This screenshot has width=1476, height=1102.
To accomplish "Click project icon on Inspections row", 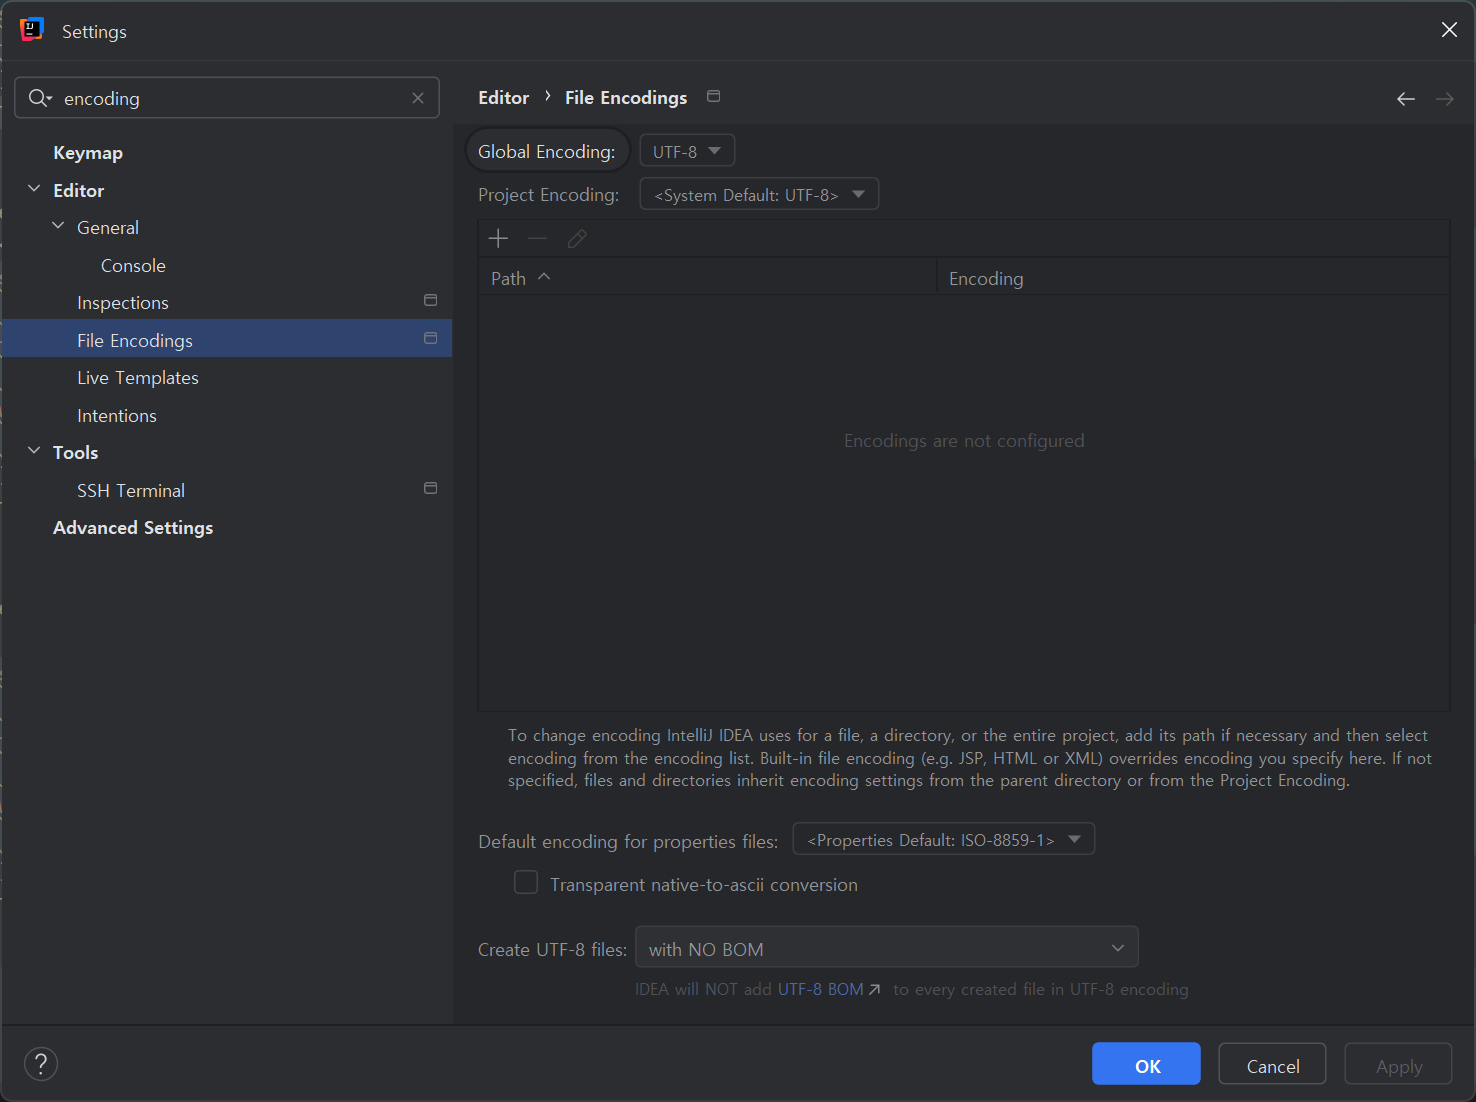I will click(x=431, y=300).
